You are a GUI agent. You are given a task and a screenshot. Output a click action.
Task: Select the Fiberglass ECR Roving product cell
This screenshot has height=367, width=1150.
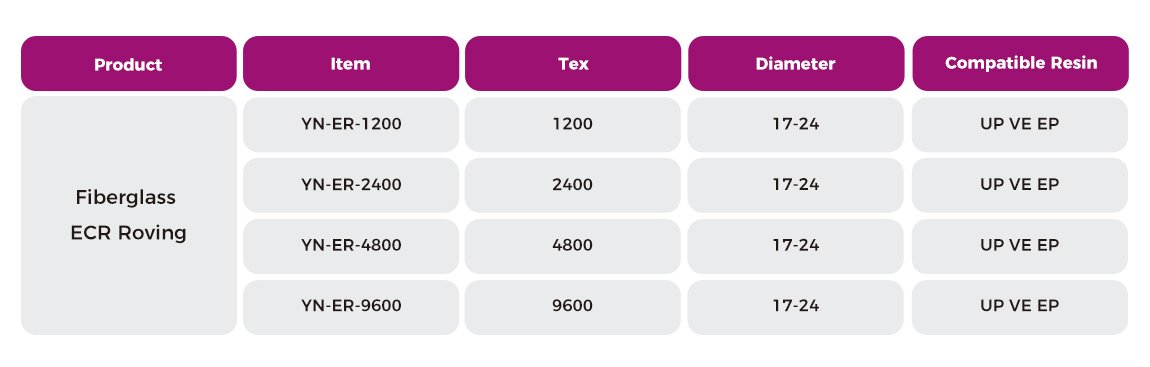point(128,215)
